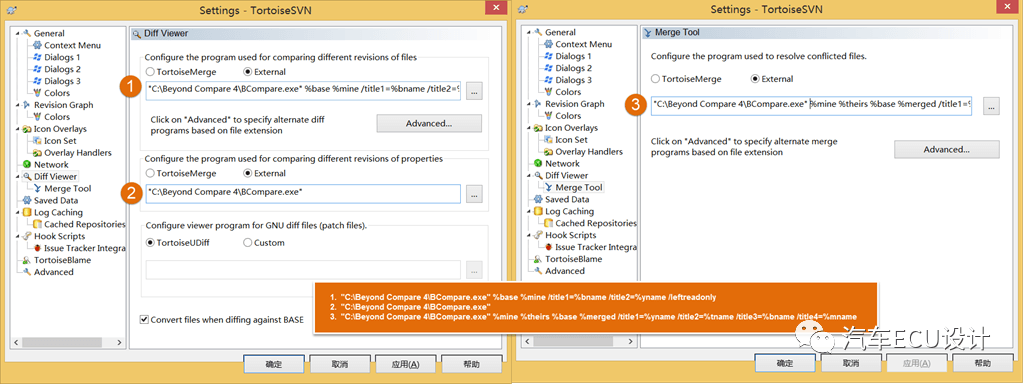Select Context Menu item in right window
1024x384 pixels.
pos(584,44)
